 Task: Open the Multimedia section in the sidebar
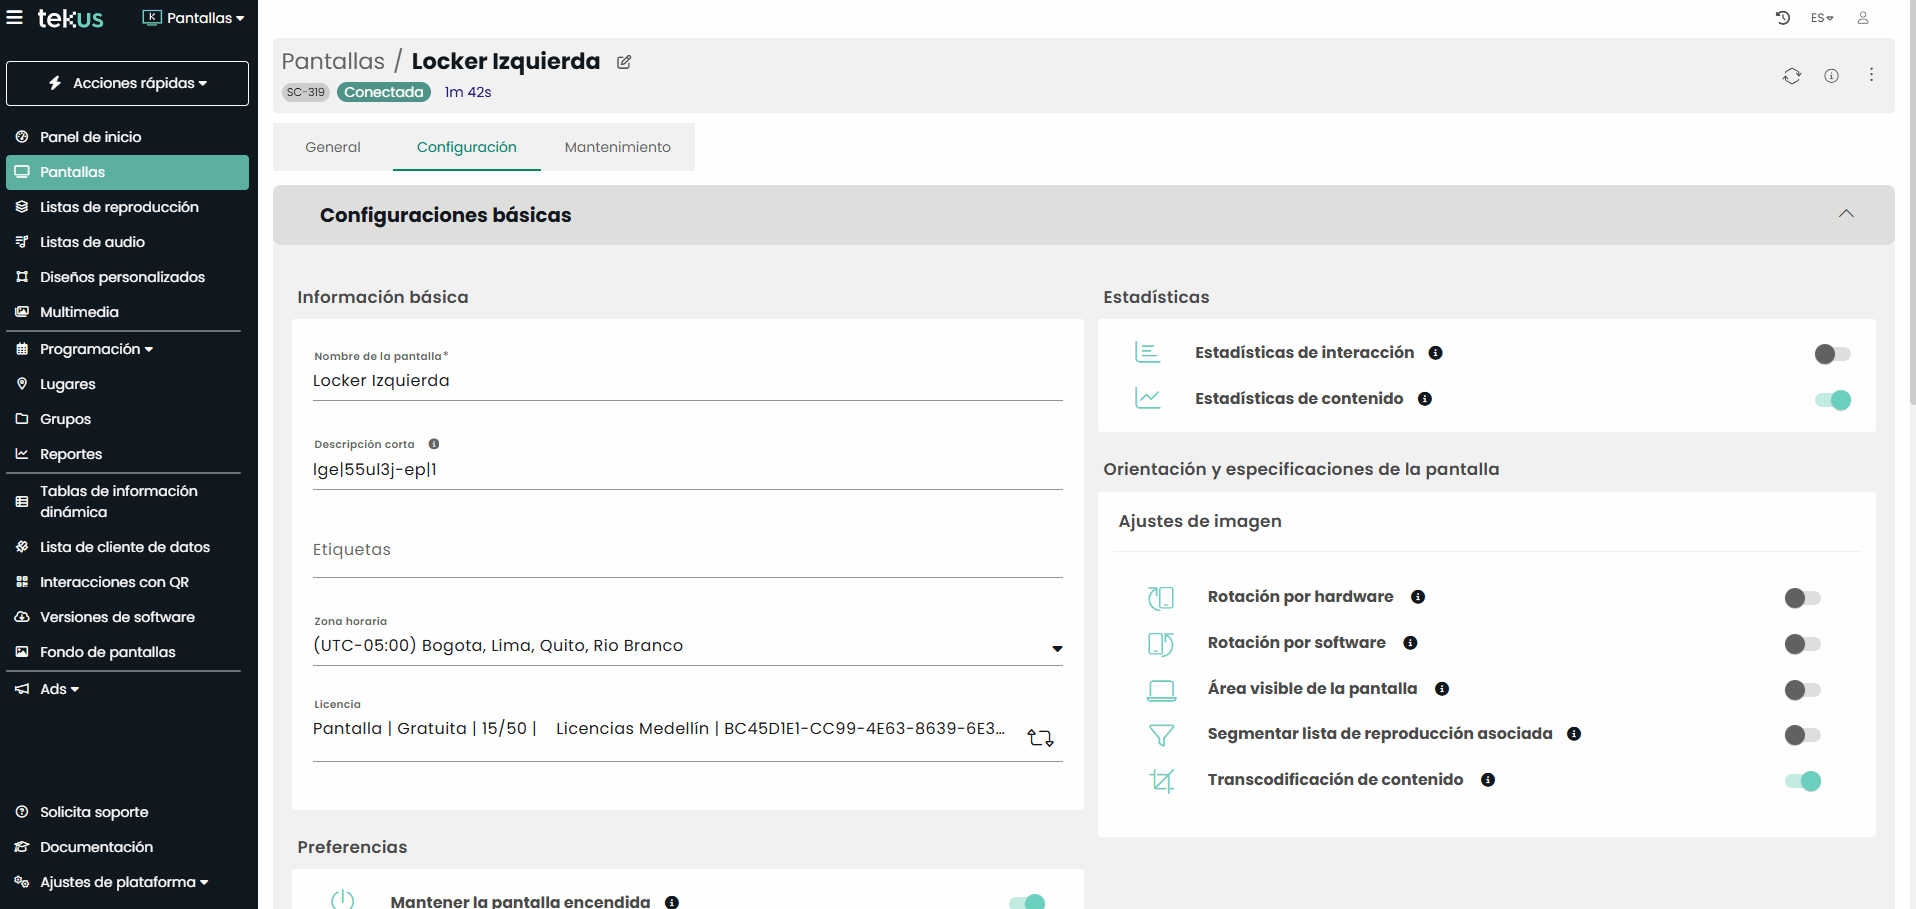(x=80, y=312)
